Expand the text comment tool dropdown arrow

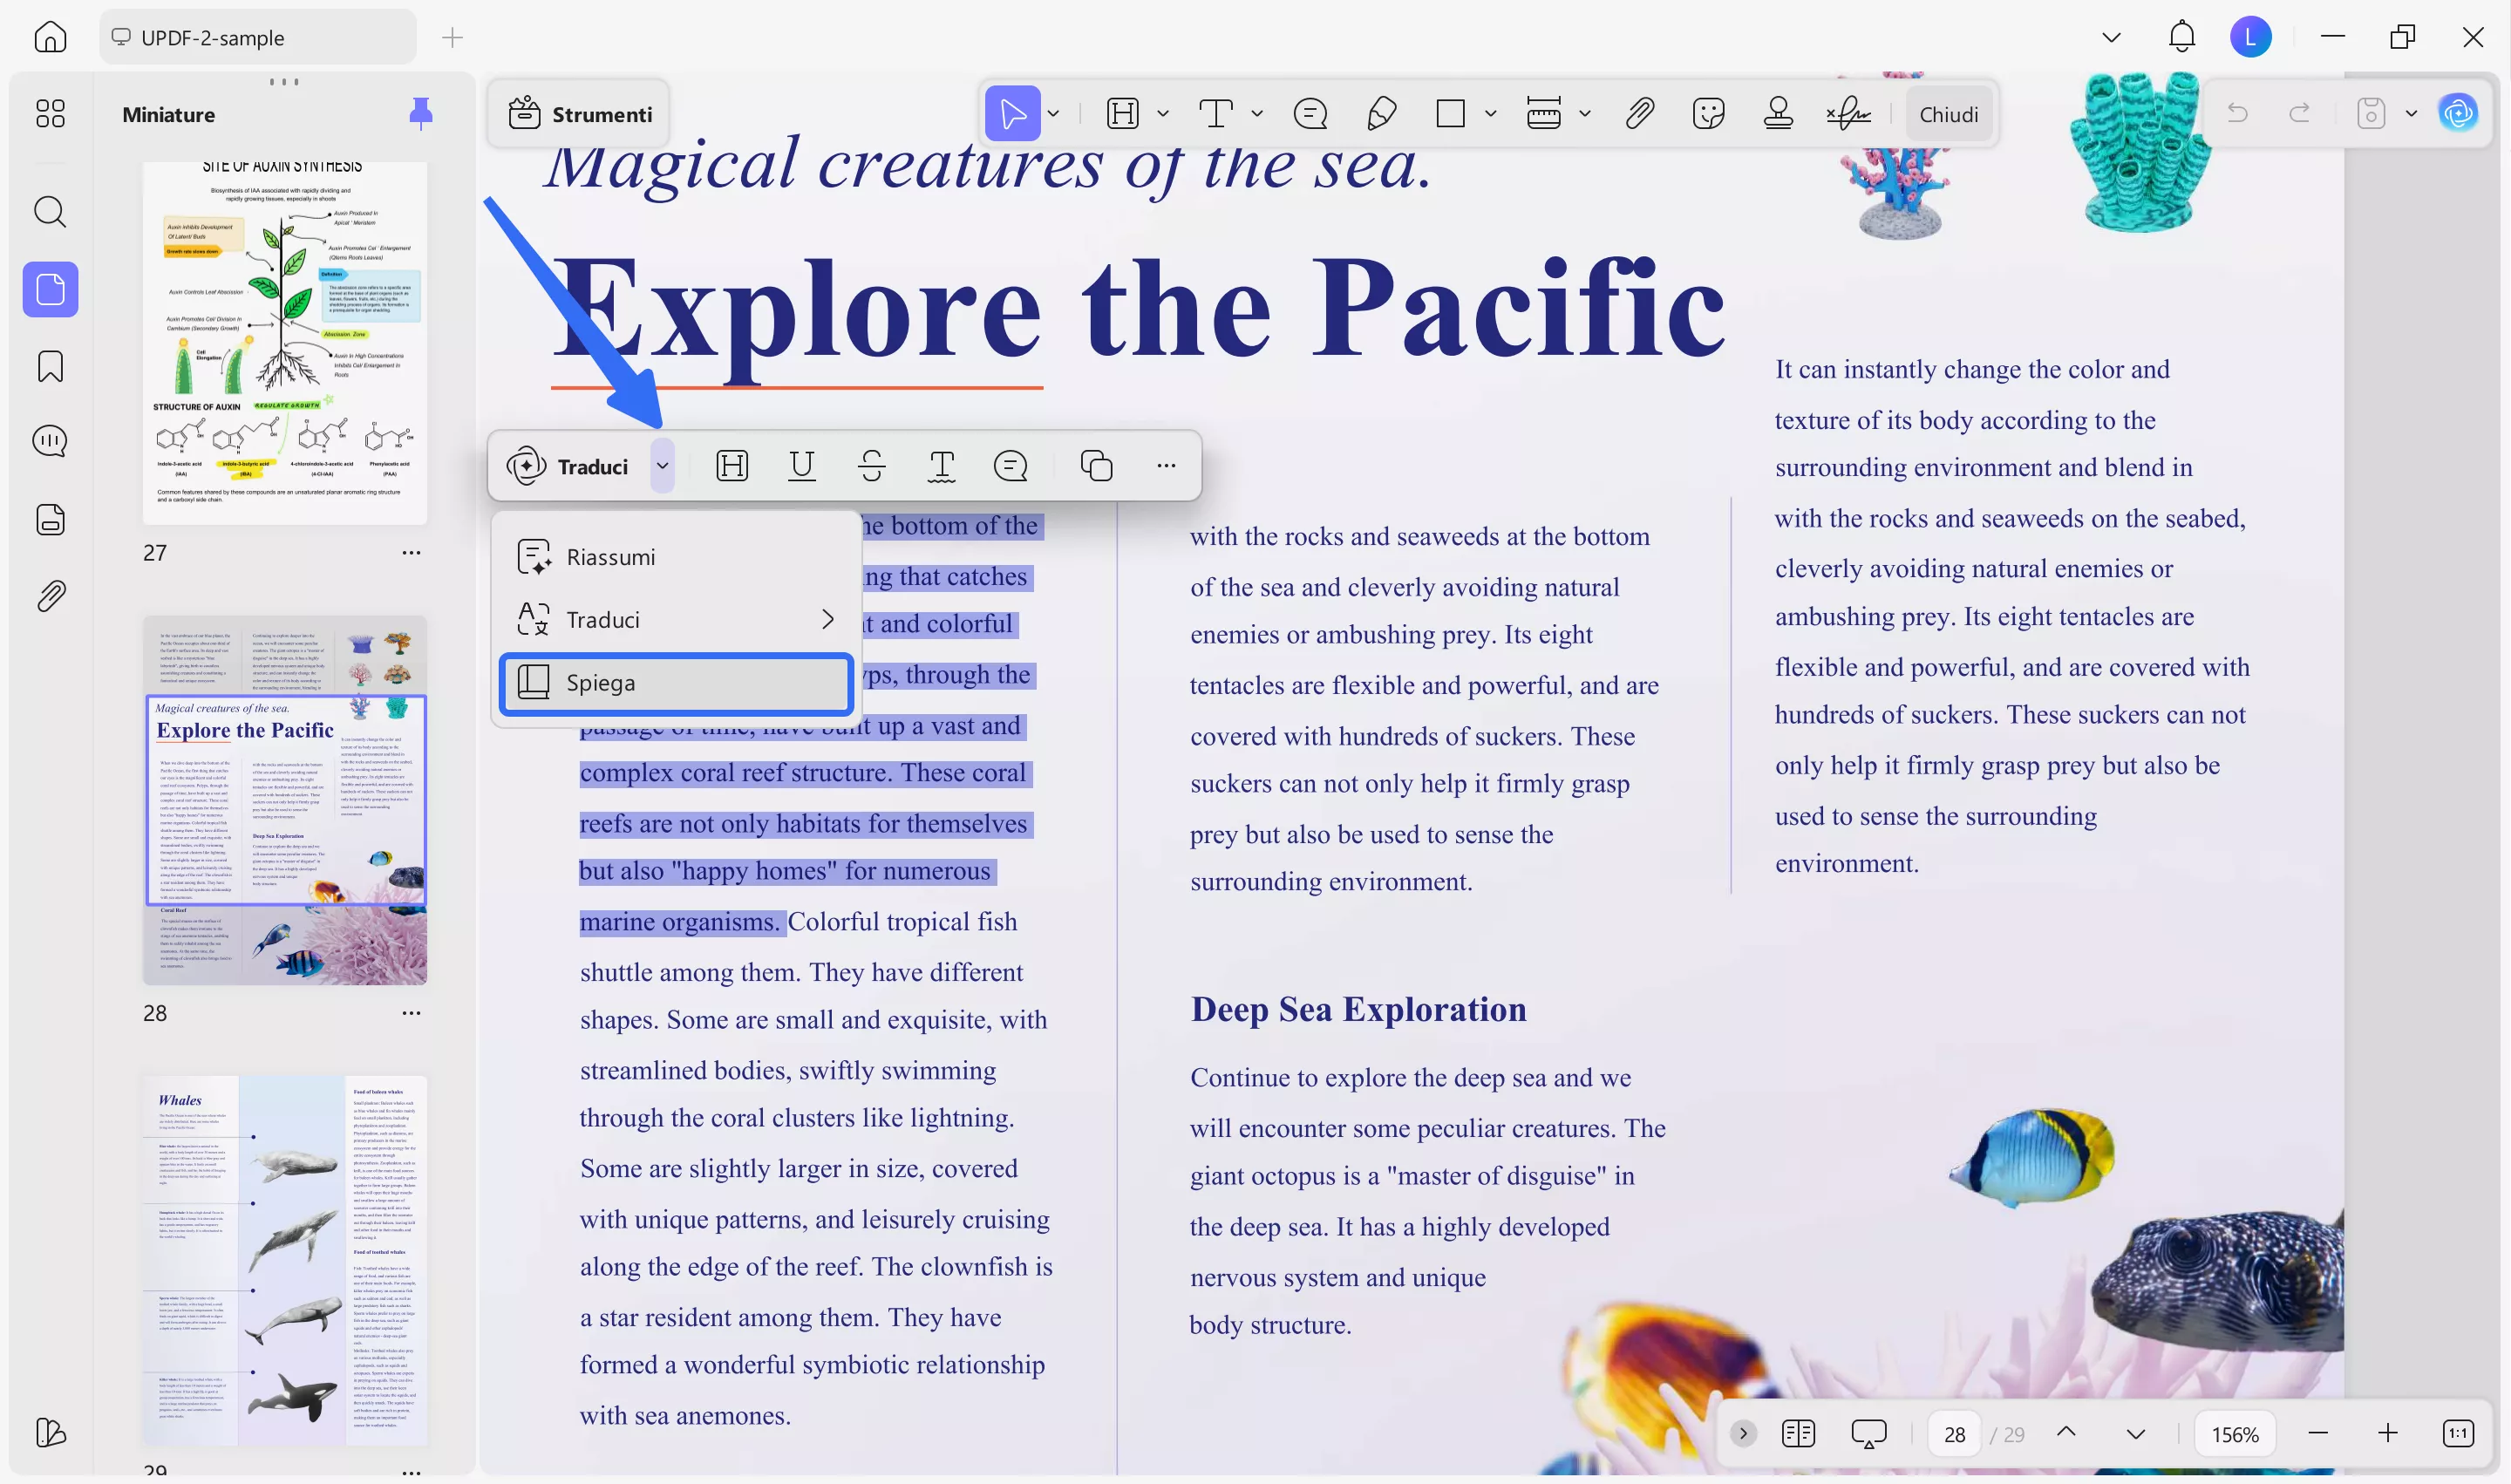pyautogui.click(x=1257, y=114)
